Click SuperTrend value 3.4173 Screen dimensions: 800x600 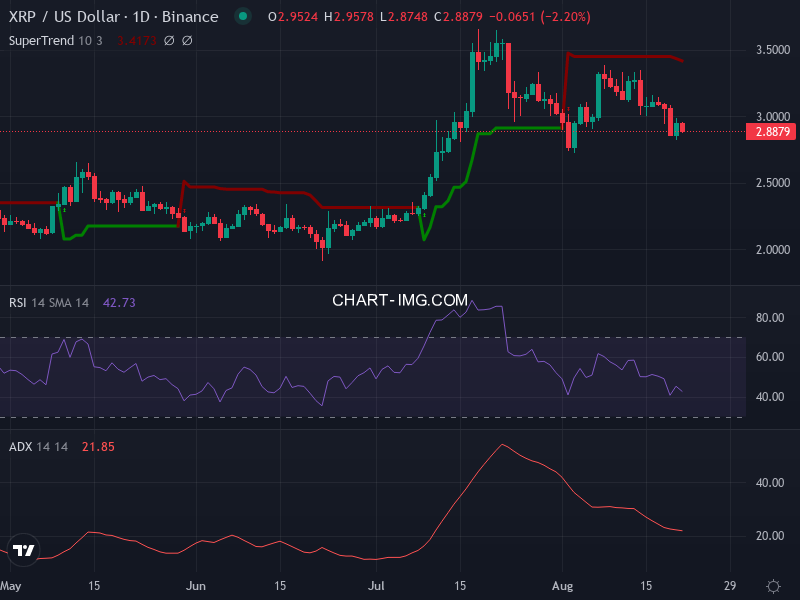coord(137,40)
